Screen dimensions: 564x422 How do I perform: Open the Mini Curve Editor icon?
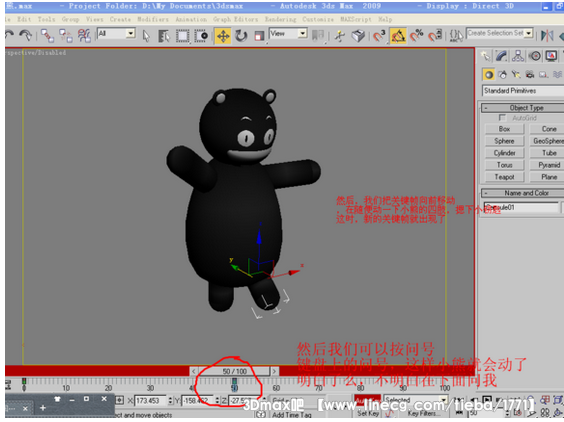point(8,385)
